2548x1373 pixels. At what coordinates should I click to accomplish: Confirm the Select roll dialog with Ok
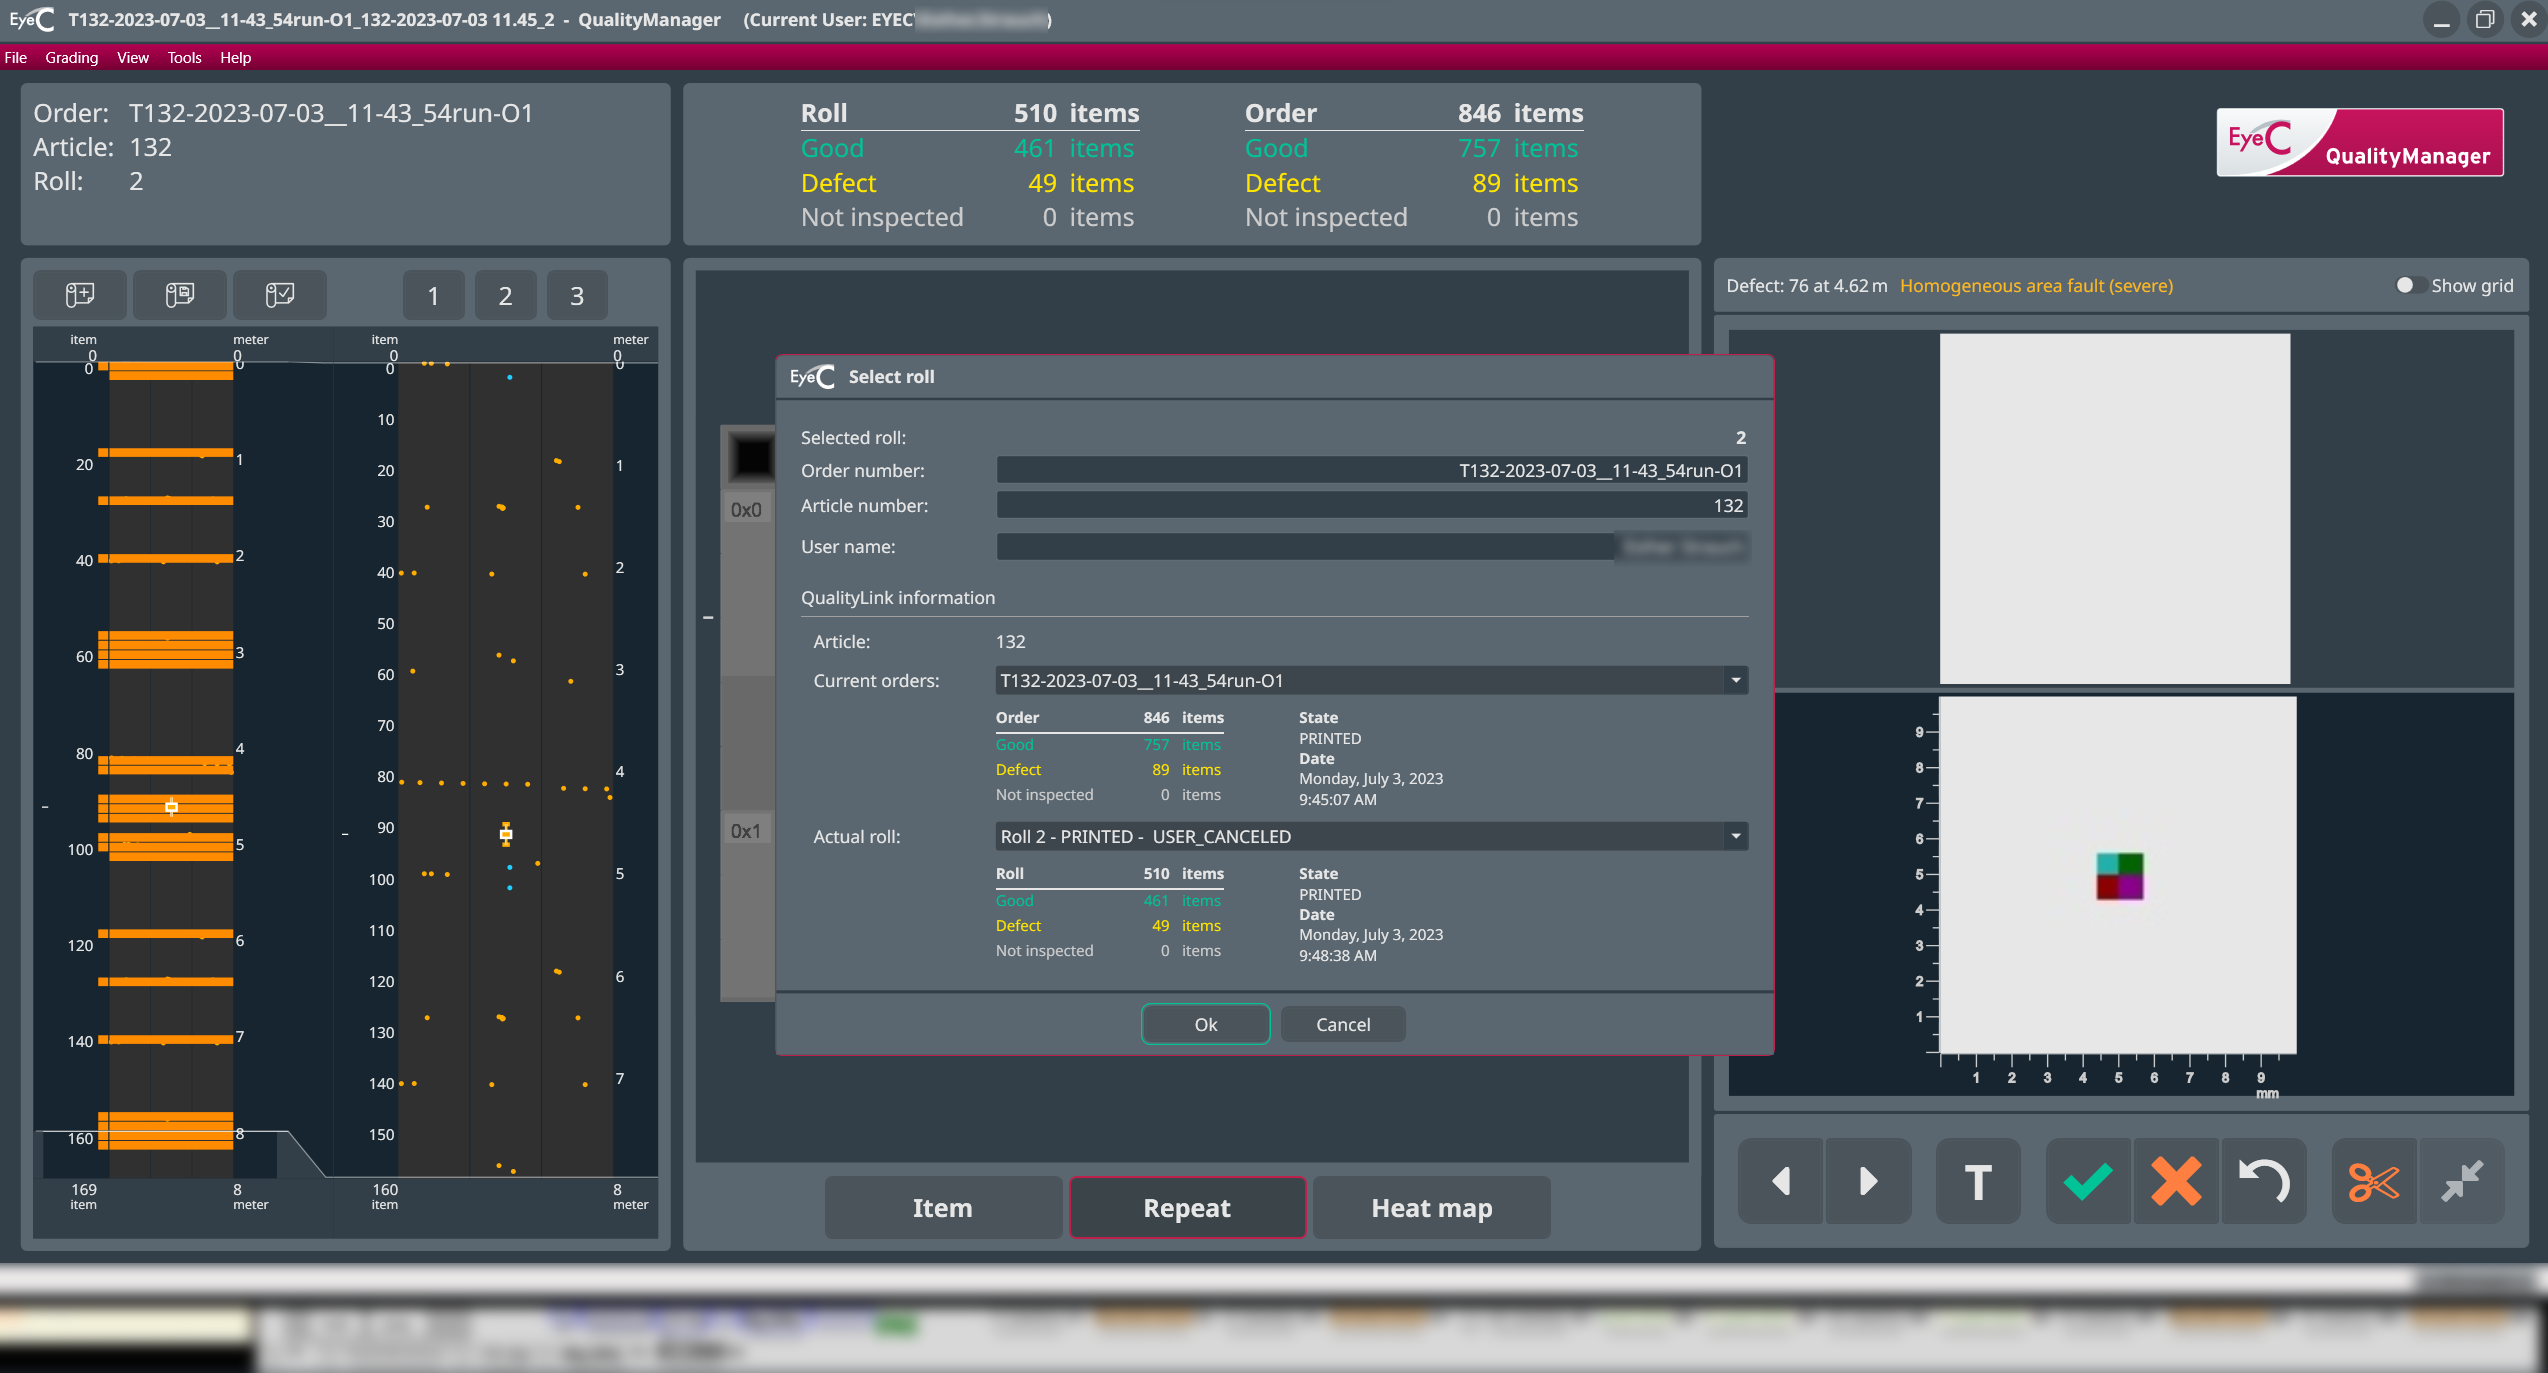tap(1206, 1024)
